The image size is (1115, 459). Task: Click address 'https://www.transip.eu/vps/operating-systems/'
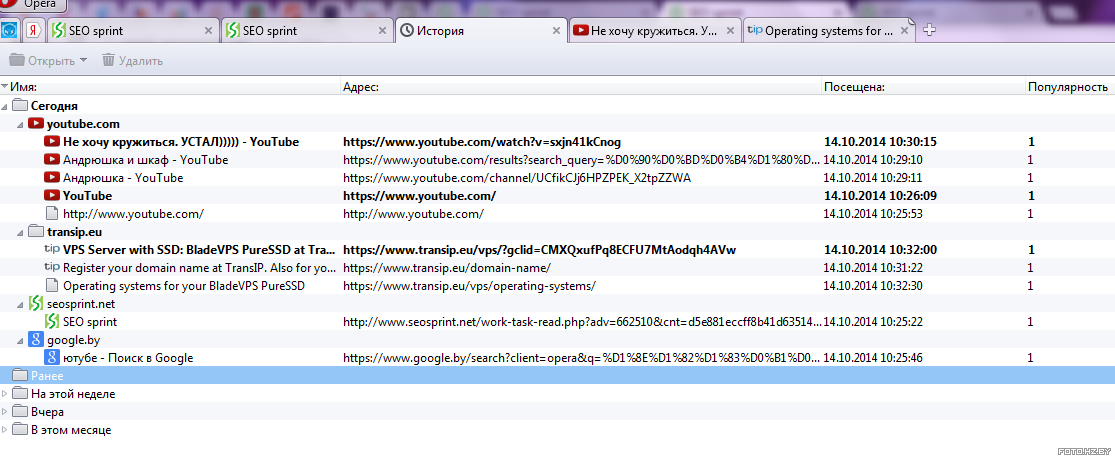(x=469, y=286)
